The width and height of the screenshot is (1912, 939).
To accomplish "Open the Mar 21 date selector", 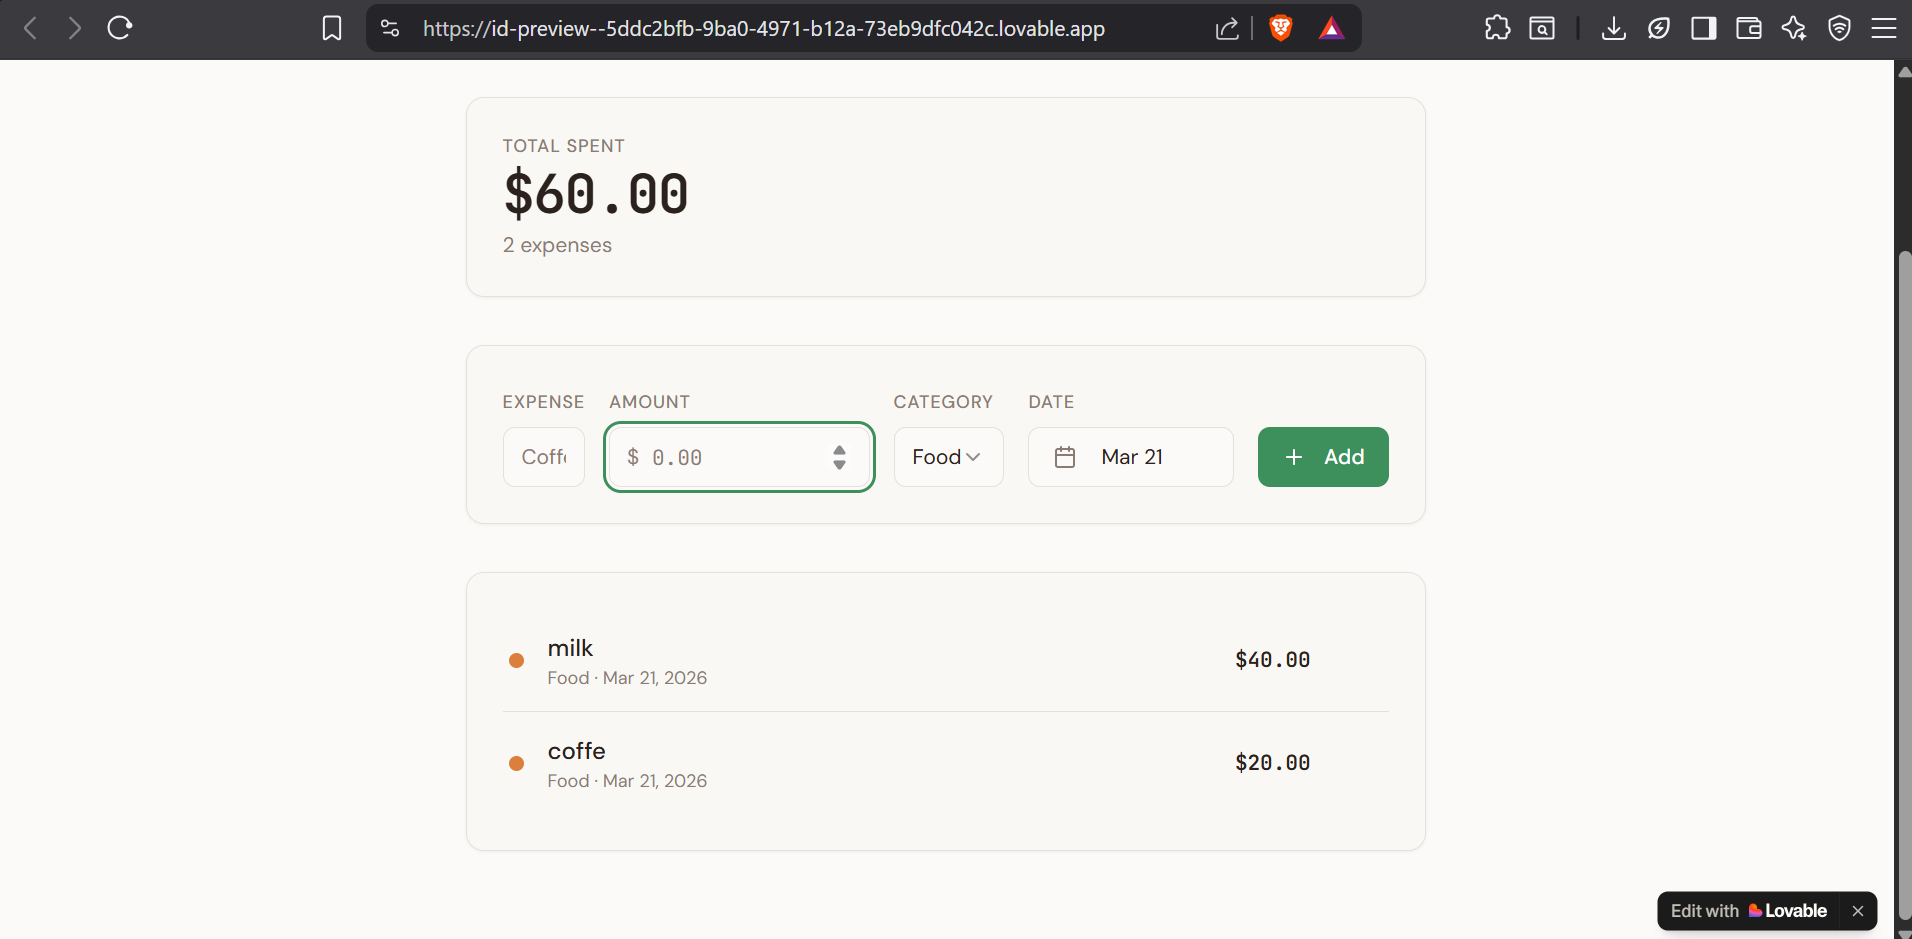I will point(1131,456).
